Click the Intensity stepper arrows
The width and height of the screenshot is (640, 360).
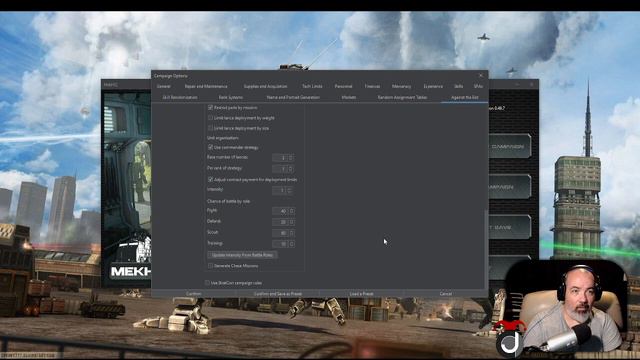[x=289, y=190]
